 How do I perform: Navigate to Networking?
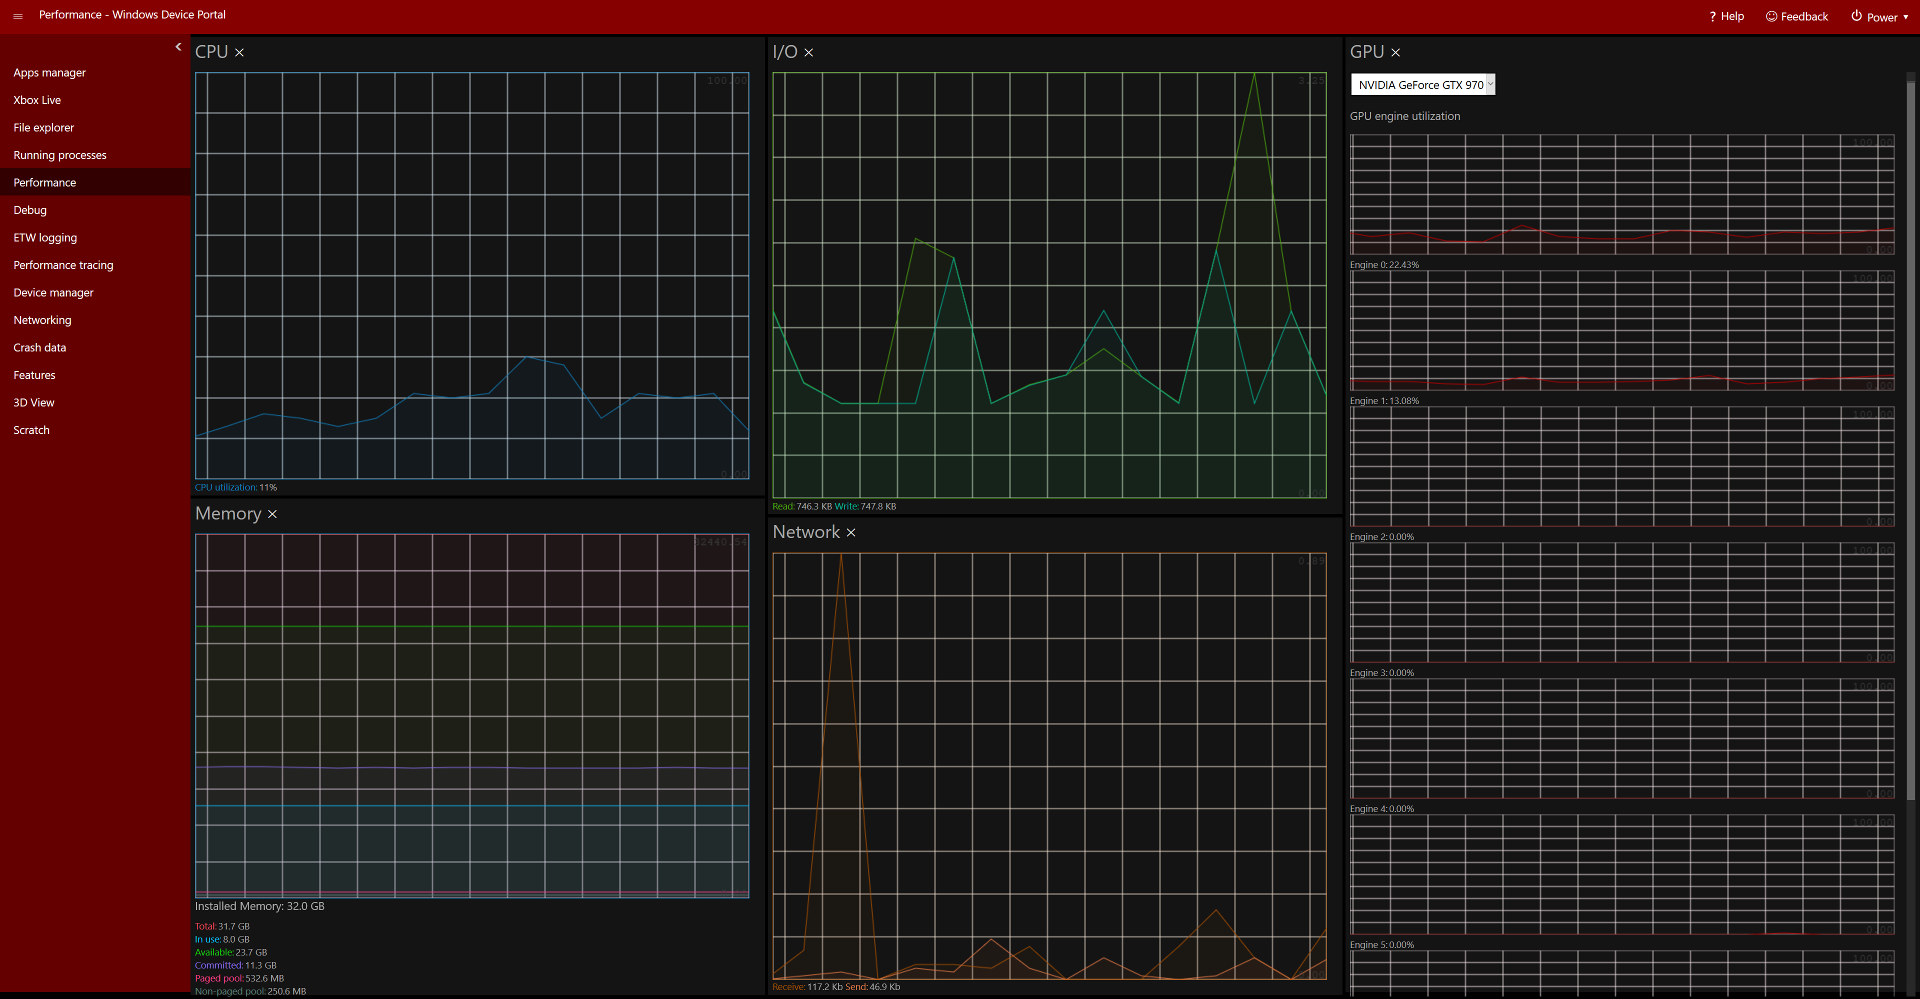pyautogui.click(x=95, y=320)
